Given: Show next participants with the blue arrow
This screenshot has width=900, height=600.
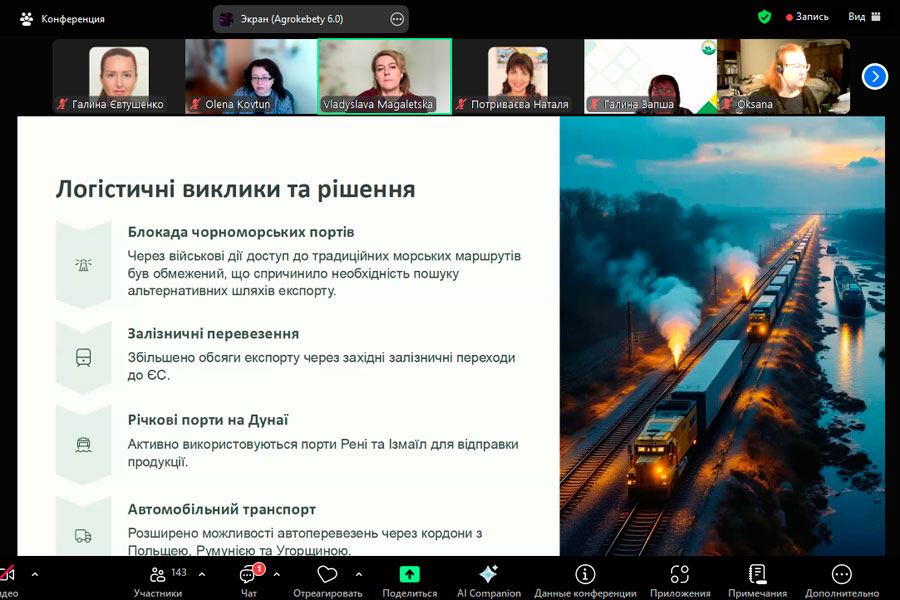Looking at the screenshot, I should pyautogui.click(x=874, y=76).
